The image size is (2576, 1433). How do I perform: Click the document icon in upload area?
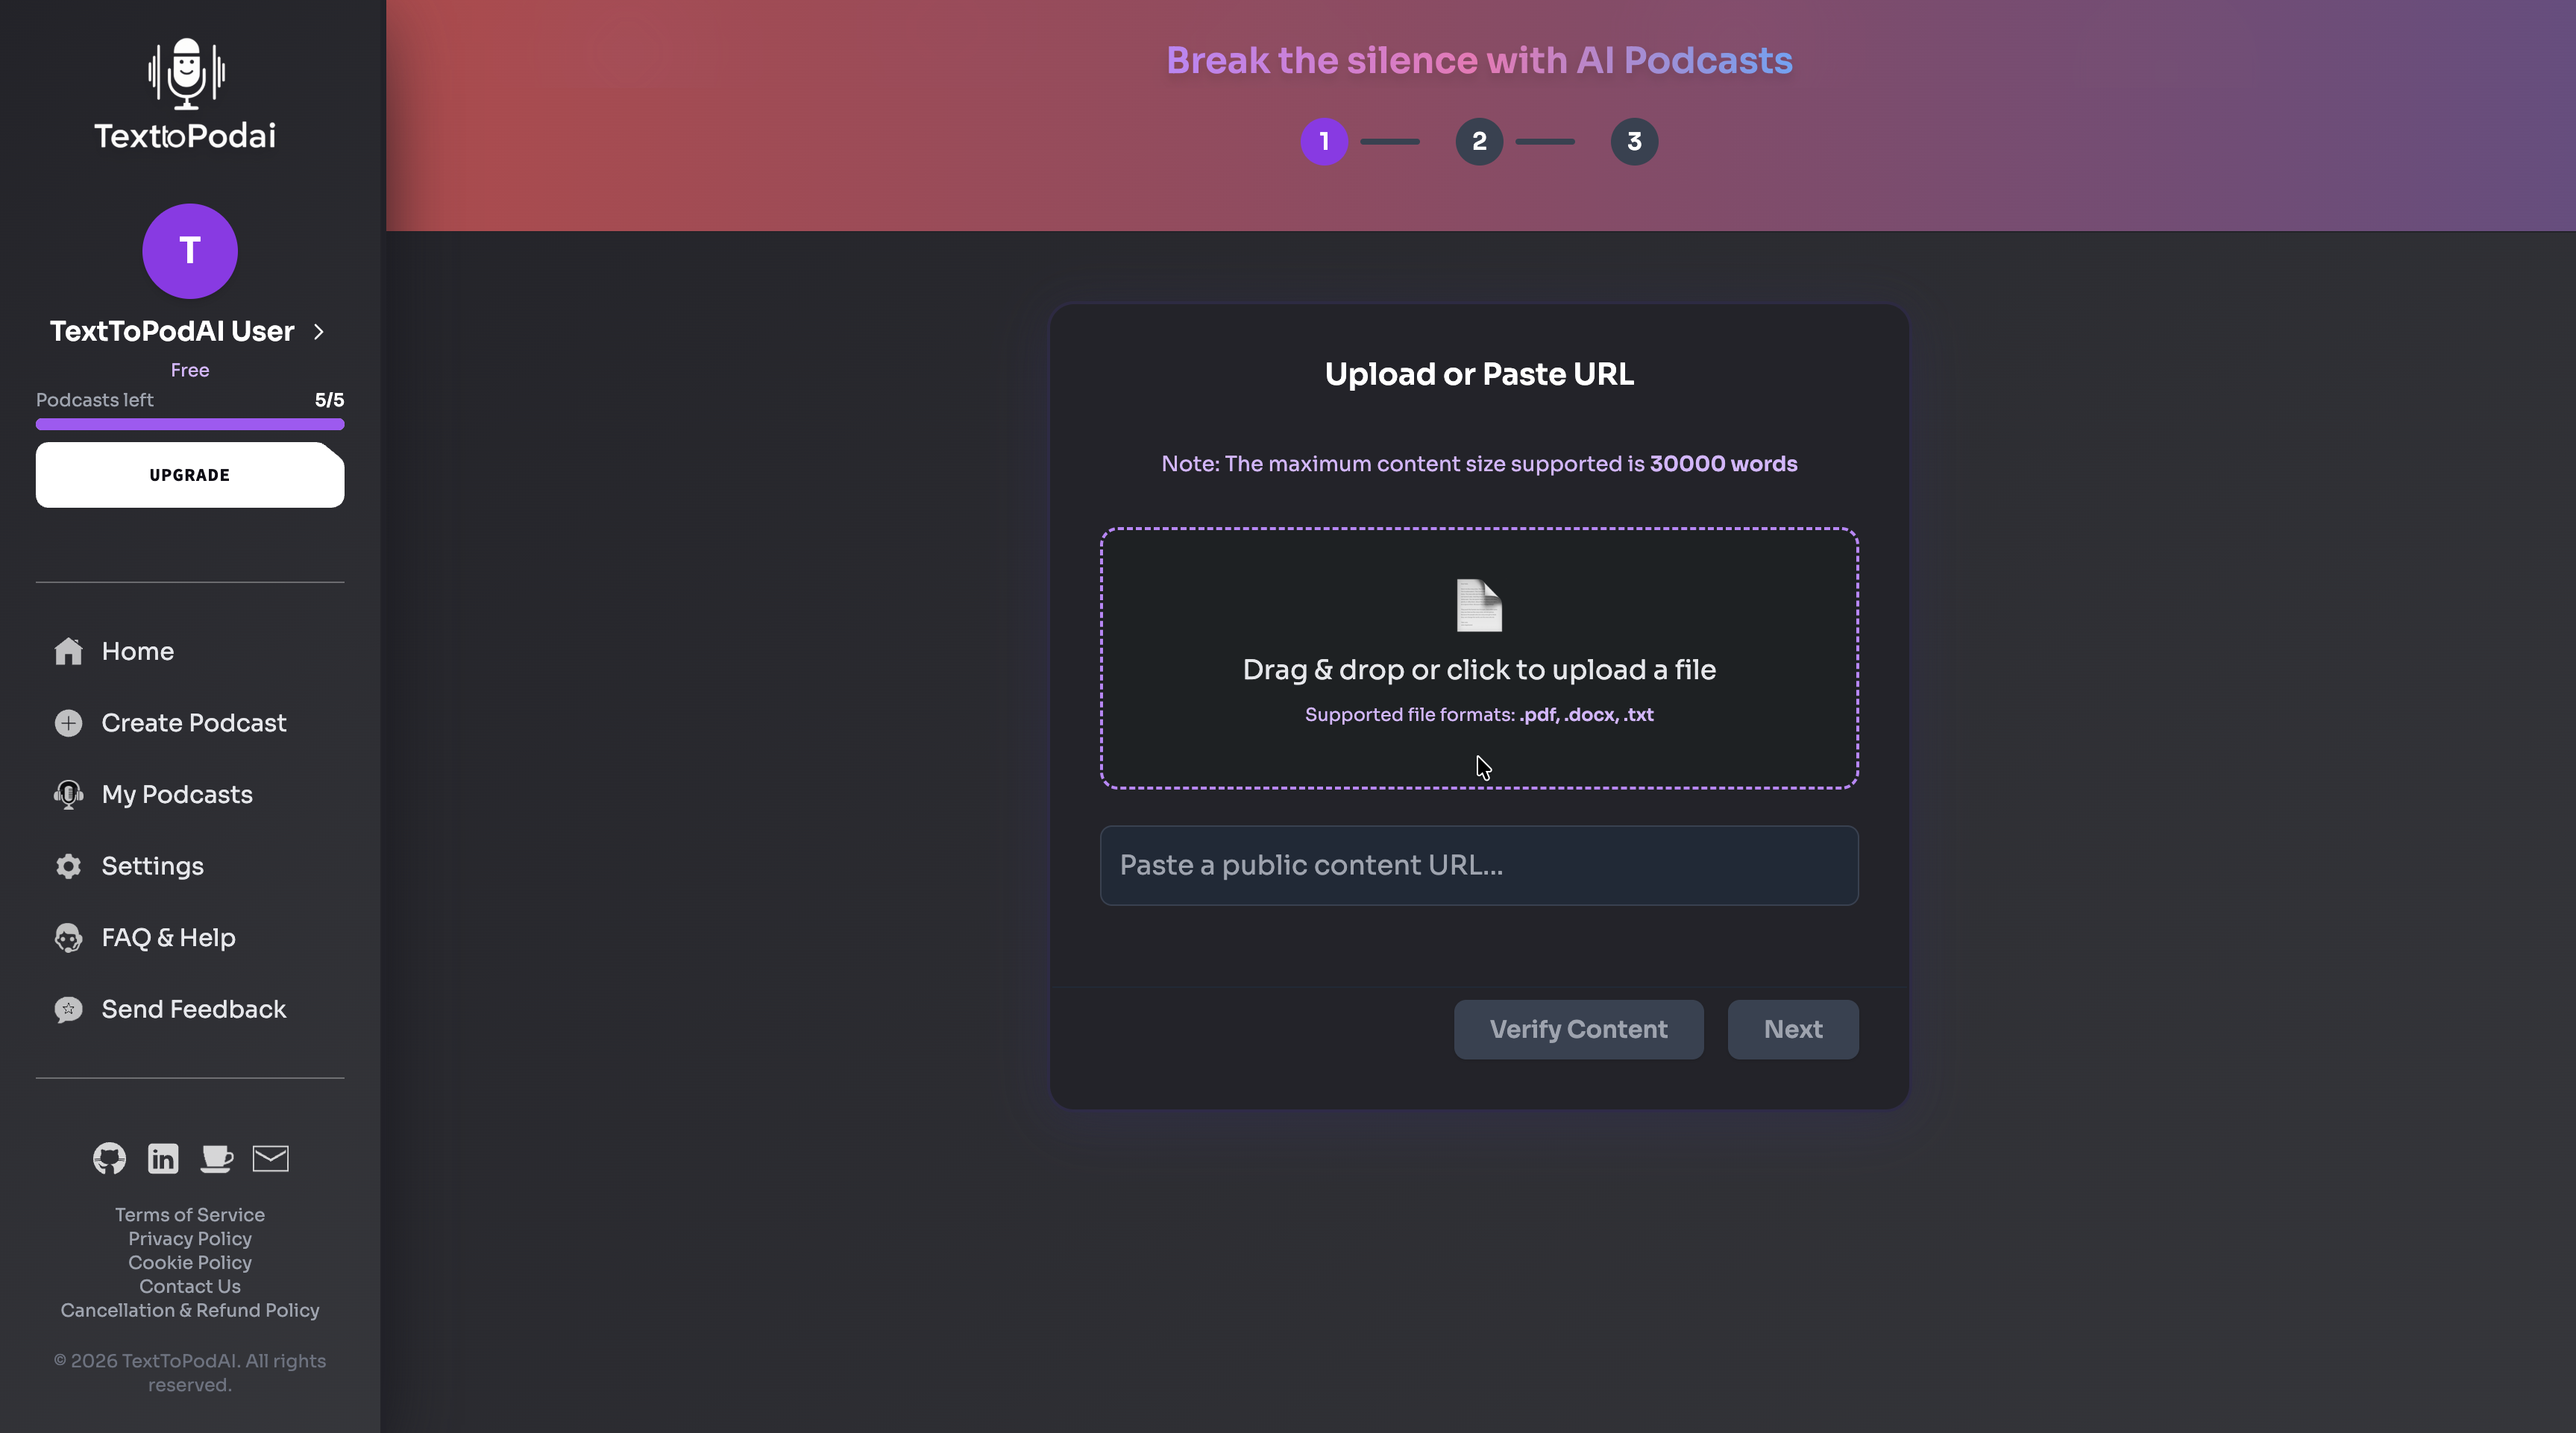click(x=1479, y=605)
